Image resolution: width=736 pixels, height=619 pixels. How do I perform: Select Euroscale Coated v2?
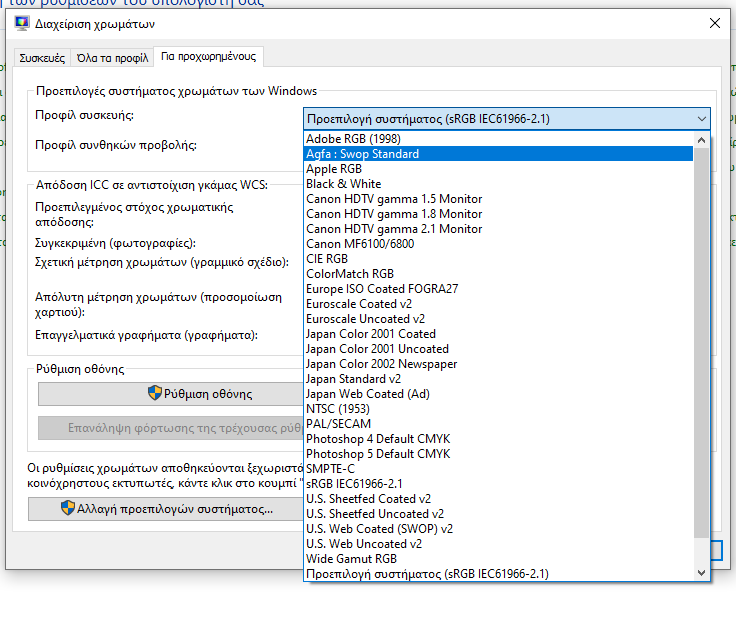point(499,304)
